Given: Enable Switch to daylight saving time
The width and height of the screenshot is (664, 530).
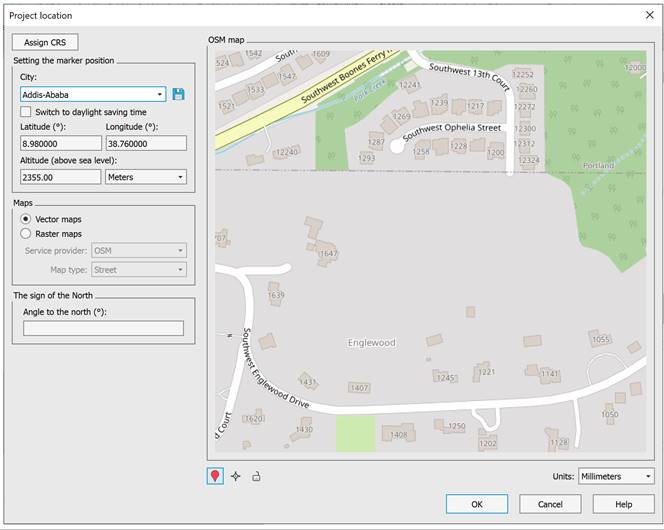Looking at the screenshot, I should coord(26,112).
